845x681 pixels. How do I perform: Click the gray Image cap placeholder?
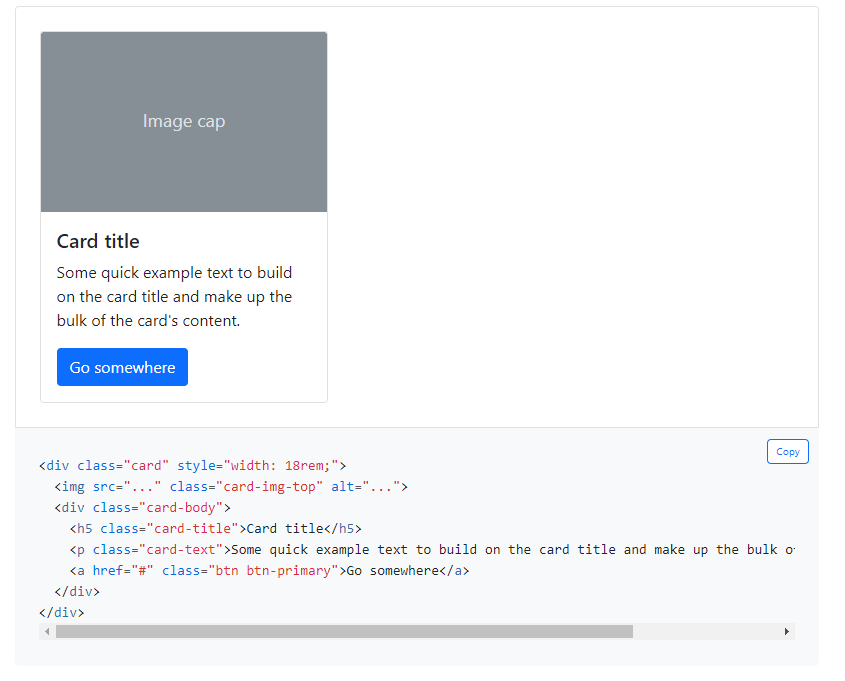(183, 121)
